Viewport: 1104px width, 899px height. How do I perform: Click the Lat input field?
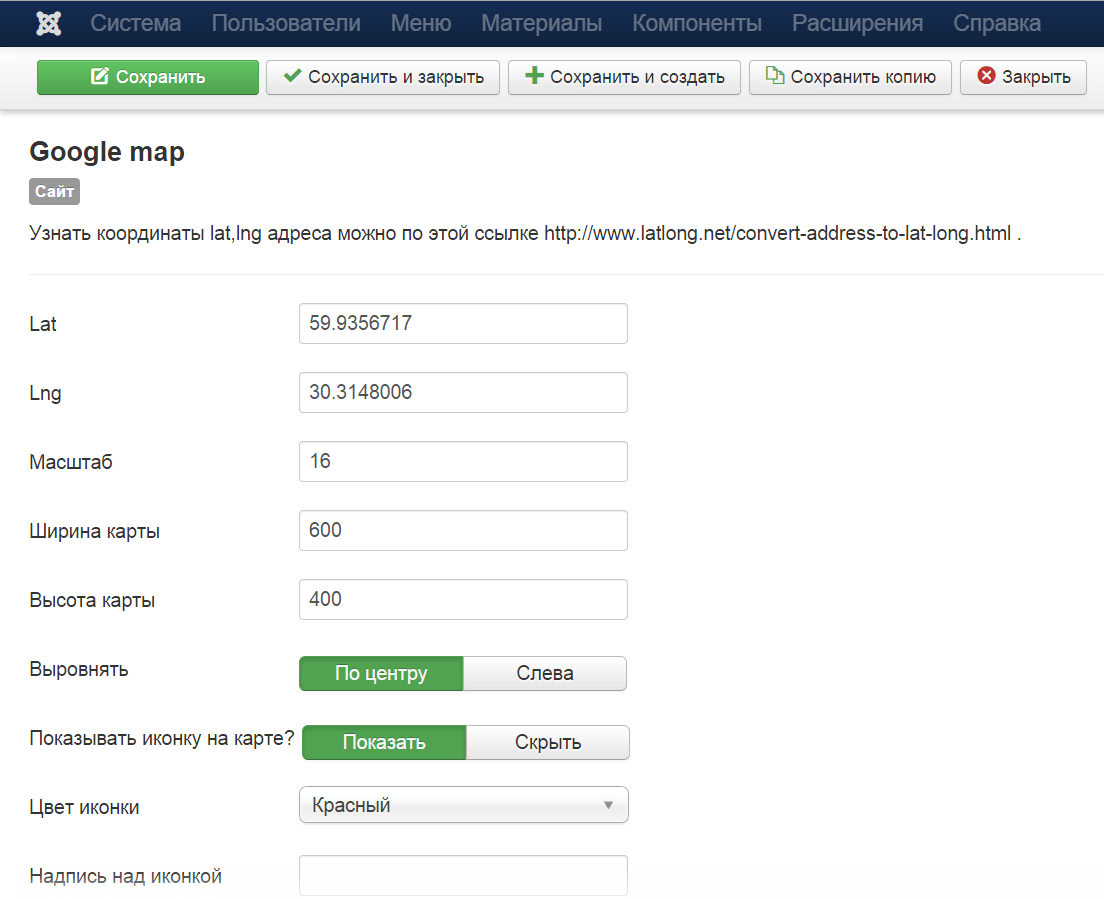[x=463, y=324]
